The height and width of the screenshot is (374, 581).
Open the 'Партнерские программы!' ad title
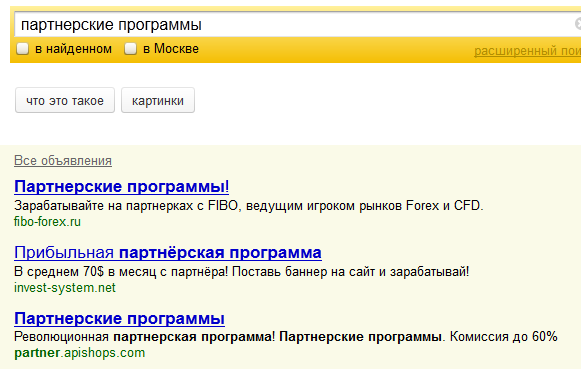tap(122, 186)
